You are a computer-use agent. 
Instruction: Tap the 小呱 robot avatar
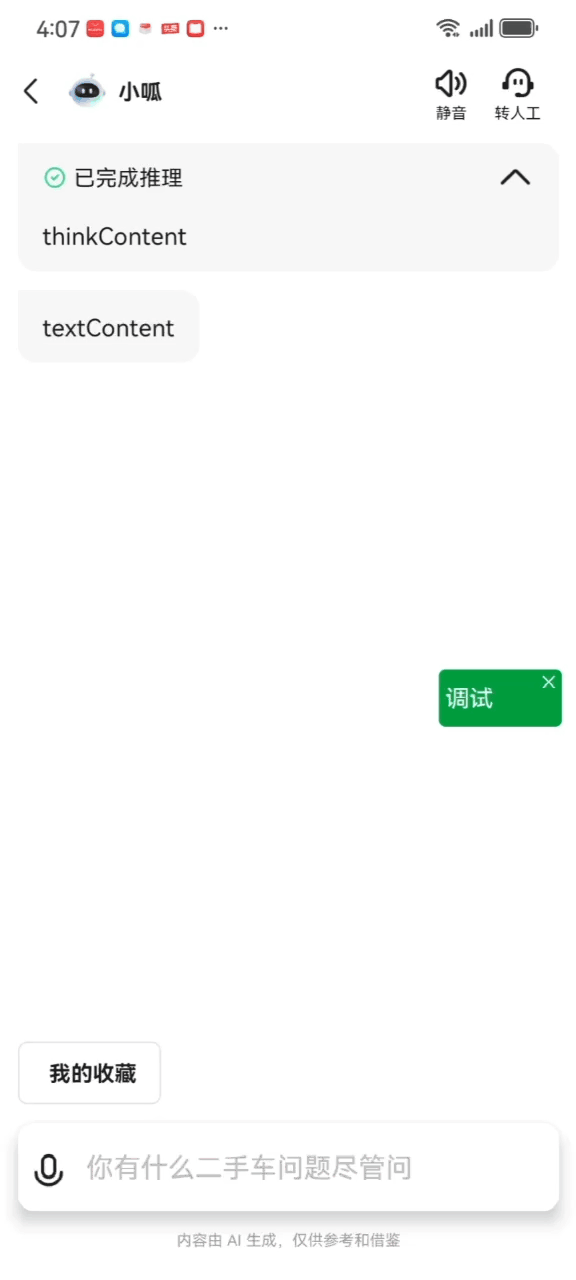tap(87, 91)
